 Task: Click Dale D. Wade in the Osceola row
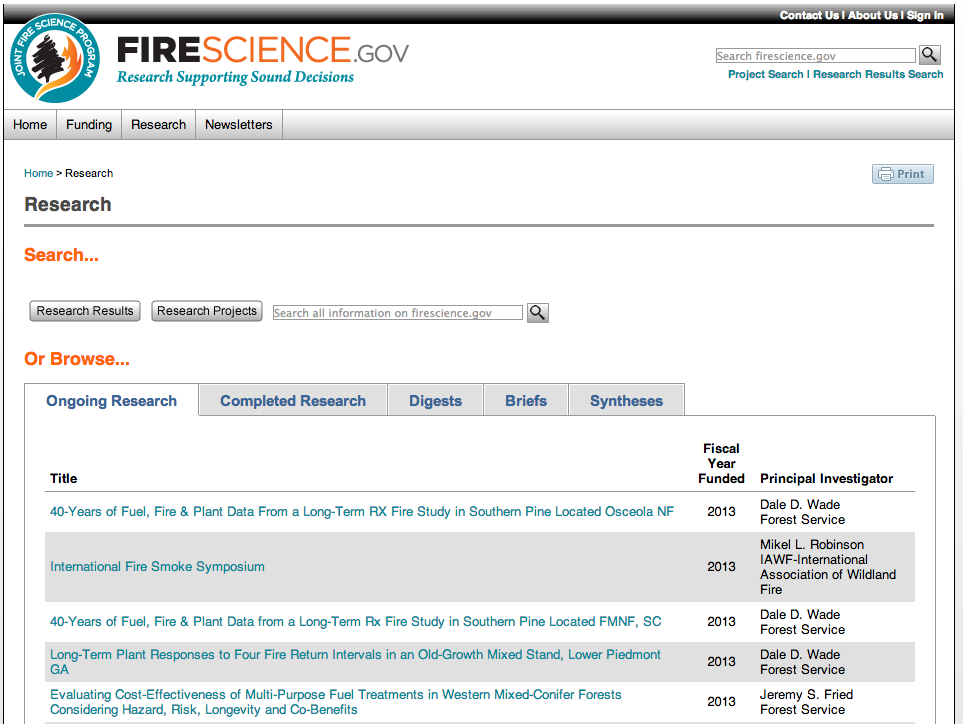click(x=800, y=505)
